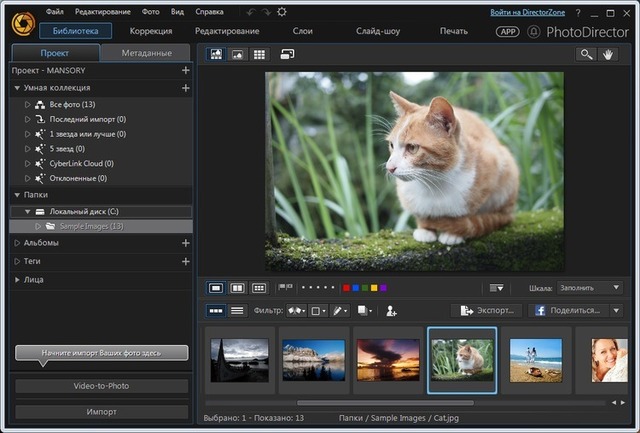Toggle compare two photos view

238,288
